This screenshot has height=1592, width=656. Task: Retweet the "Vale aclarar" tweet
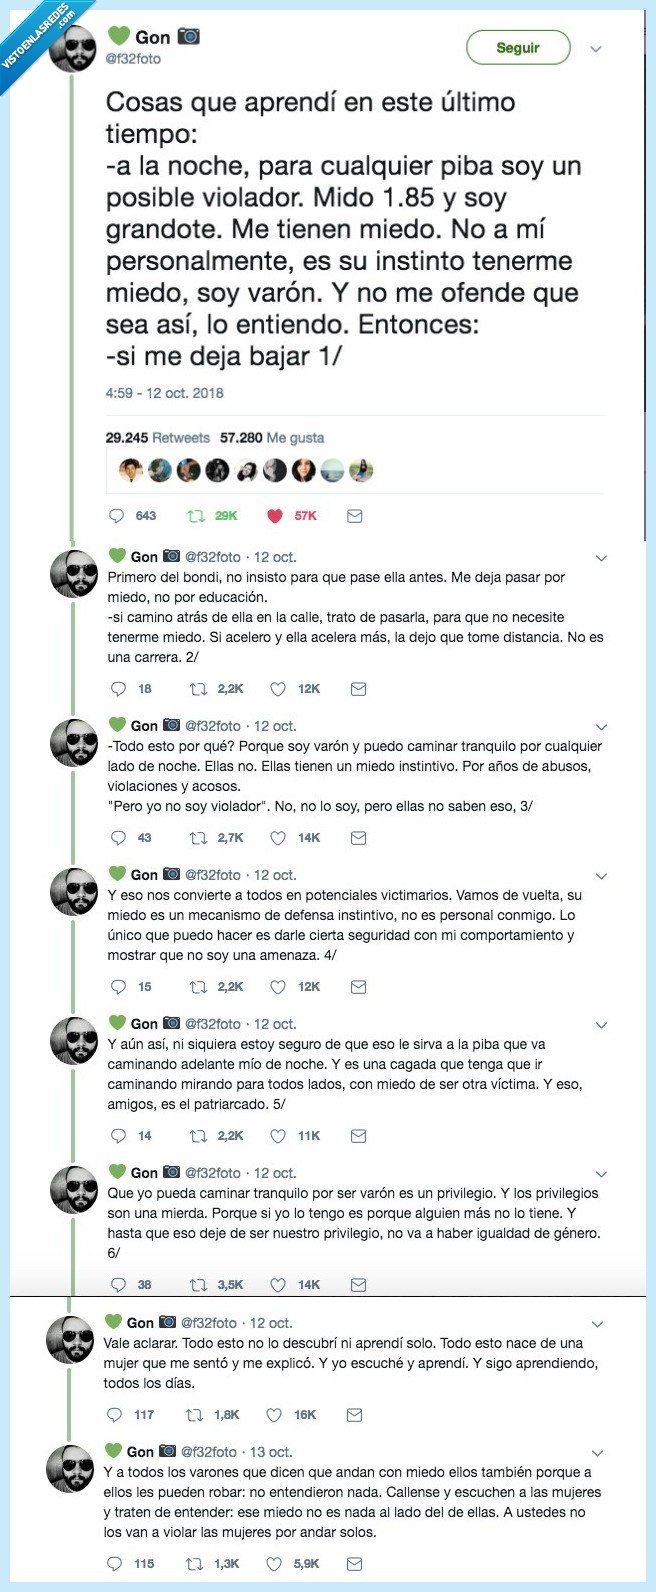(x=195, y=1416)
